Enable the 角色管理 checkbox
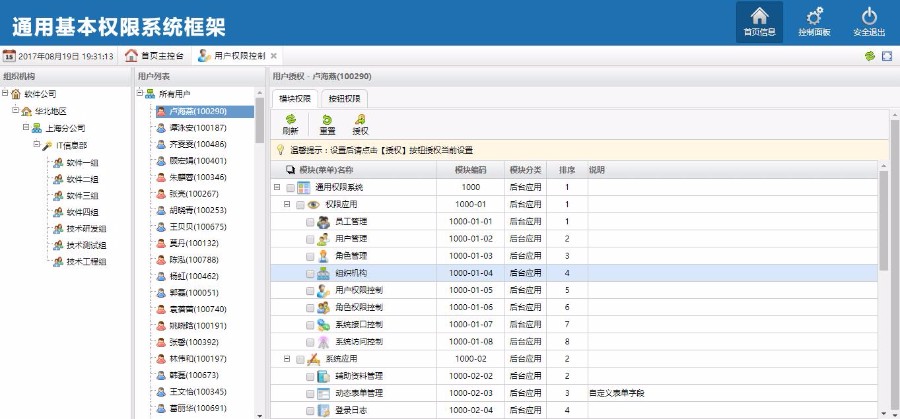Image resolution: width=900 pixels, height=419 pixels. [310, 257]
